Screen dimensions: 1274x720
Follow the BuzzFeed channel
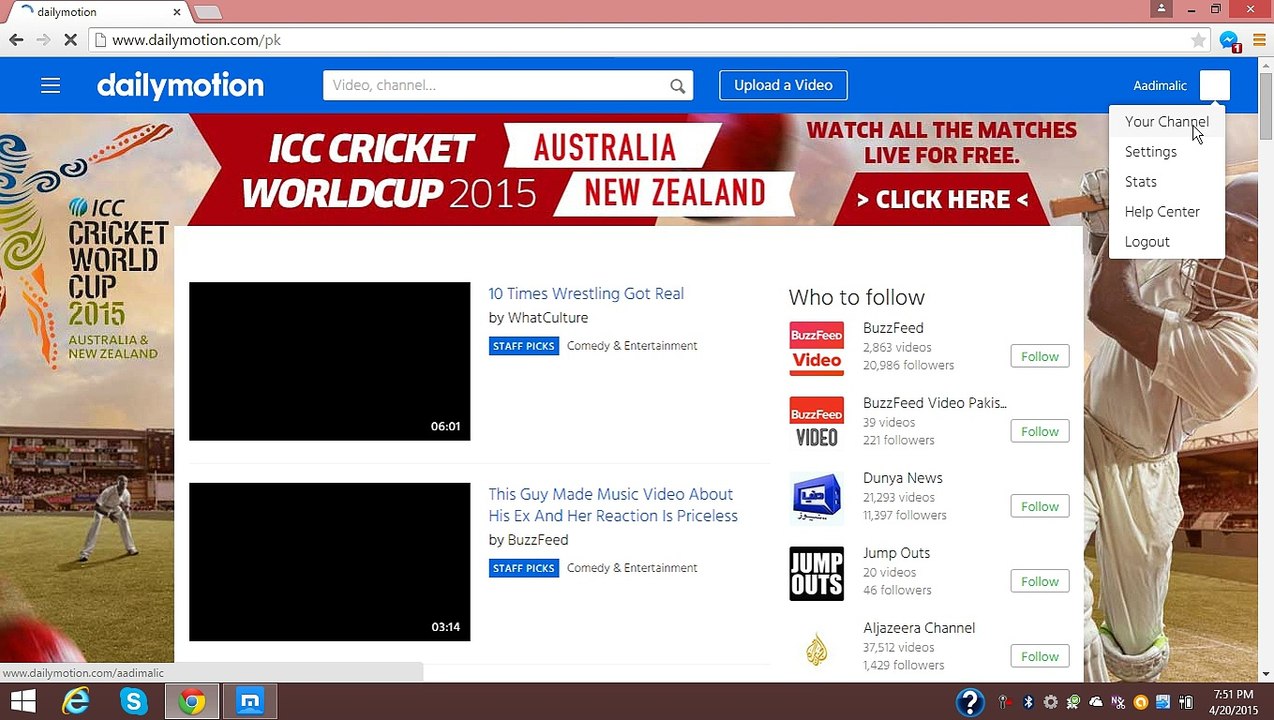[1039, 356]
